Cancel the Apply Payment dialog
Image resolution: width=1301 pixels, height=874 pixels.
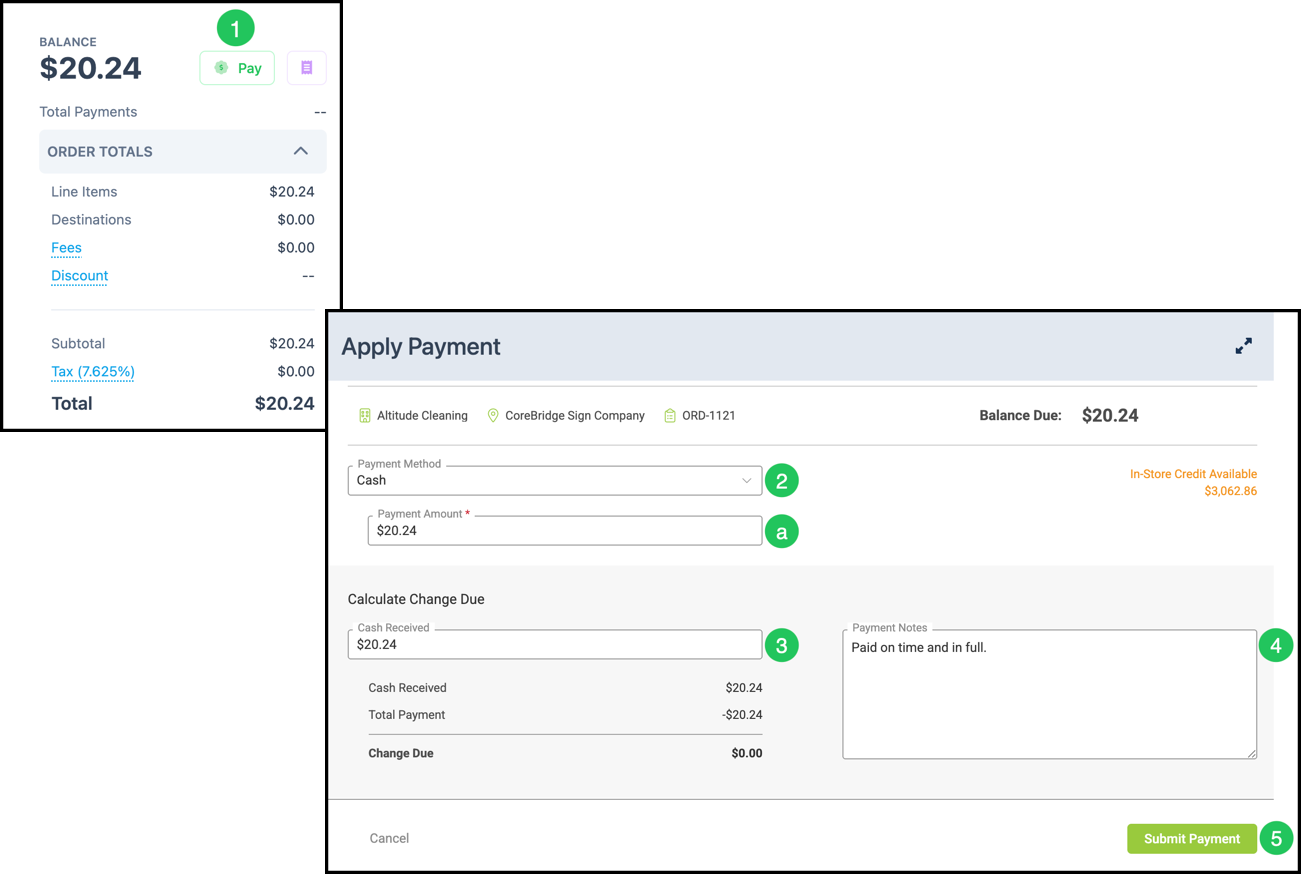389,838
